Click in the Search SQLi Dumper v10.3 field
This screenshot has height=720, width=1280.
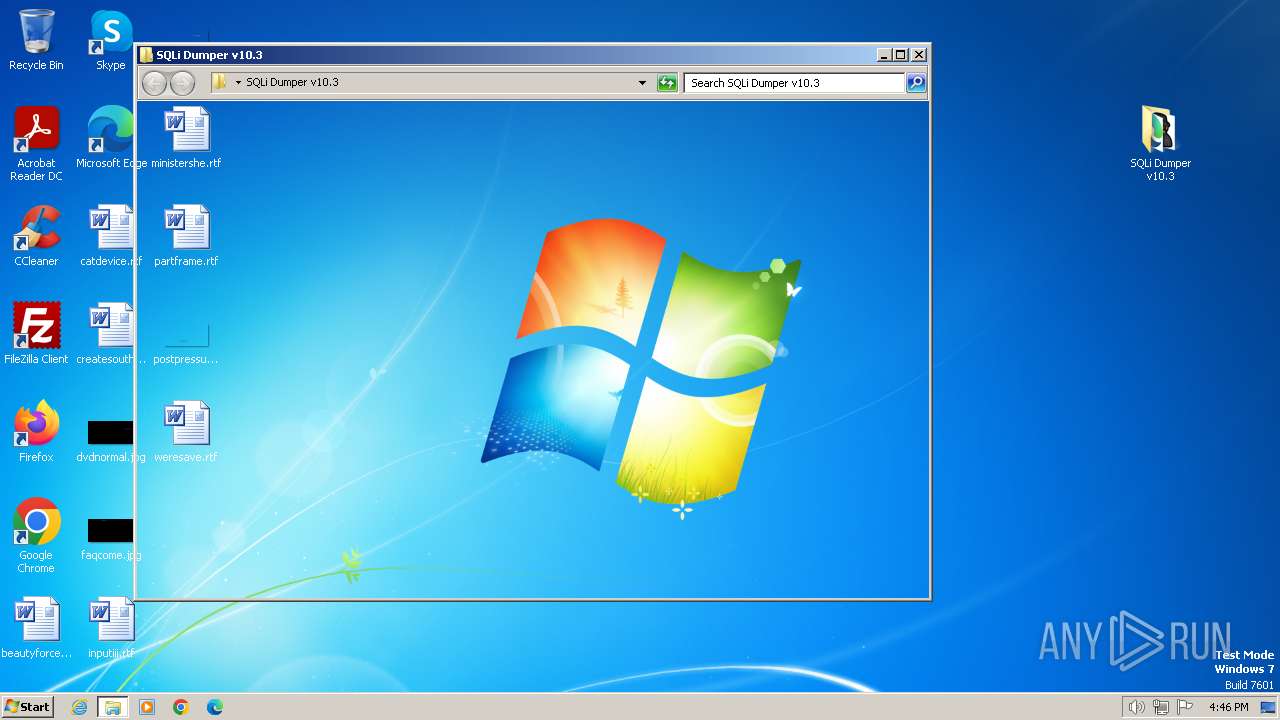tap(794, 83)
